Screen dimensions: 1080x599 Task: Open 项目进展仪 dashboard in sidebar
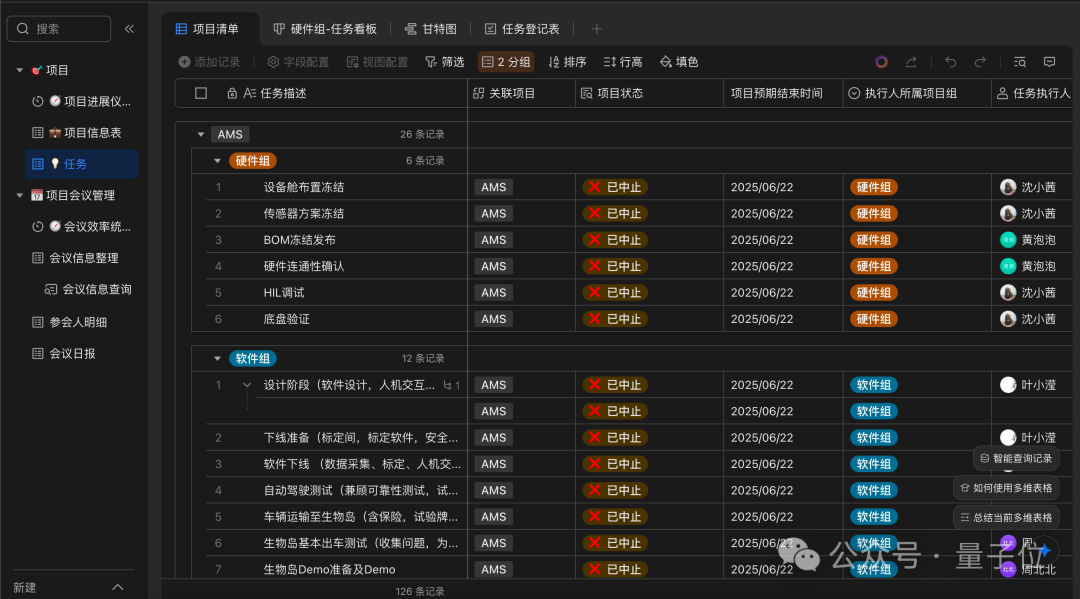[x=81, y=101]
